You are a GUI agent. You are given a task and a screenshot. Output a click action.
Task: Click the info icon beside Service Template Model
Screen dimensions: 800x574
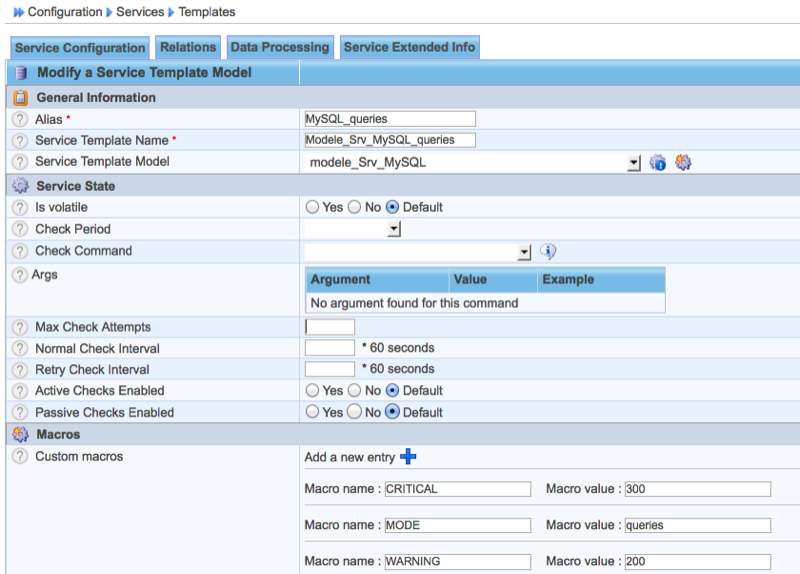tap(658, 162)
